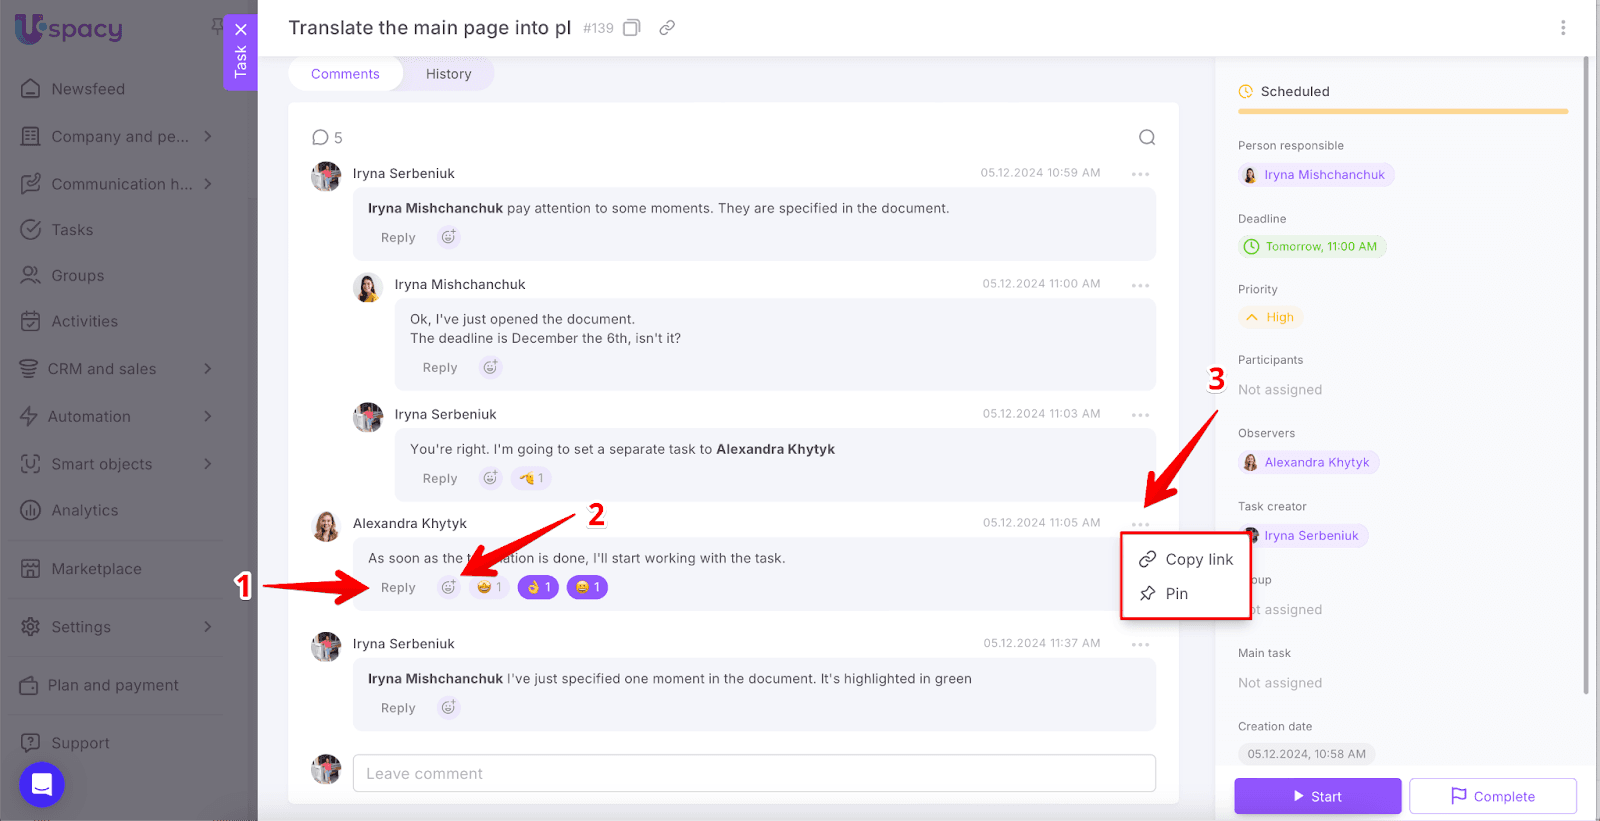Image resolution: width=1600 pixels, height=821 pixels.
Task: Expand Automation submenu
Action: click(208, 416)
